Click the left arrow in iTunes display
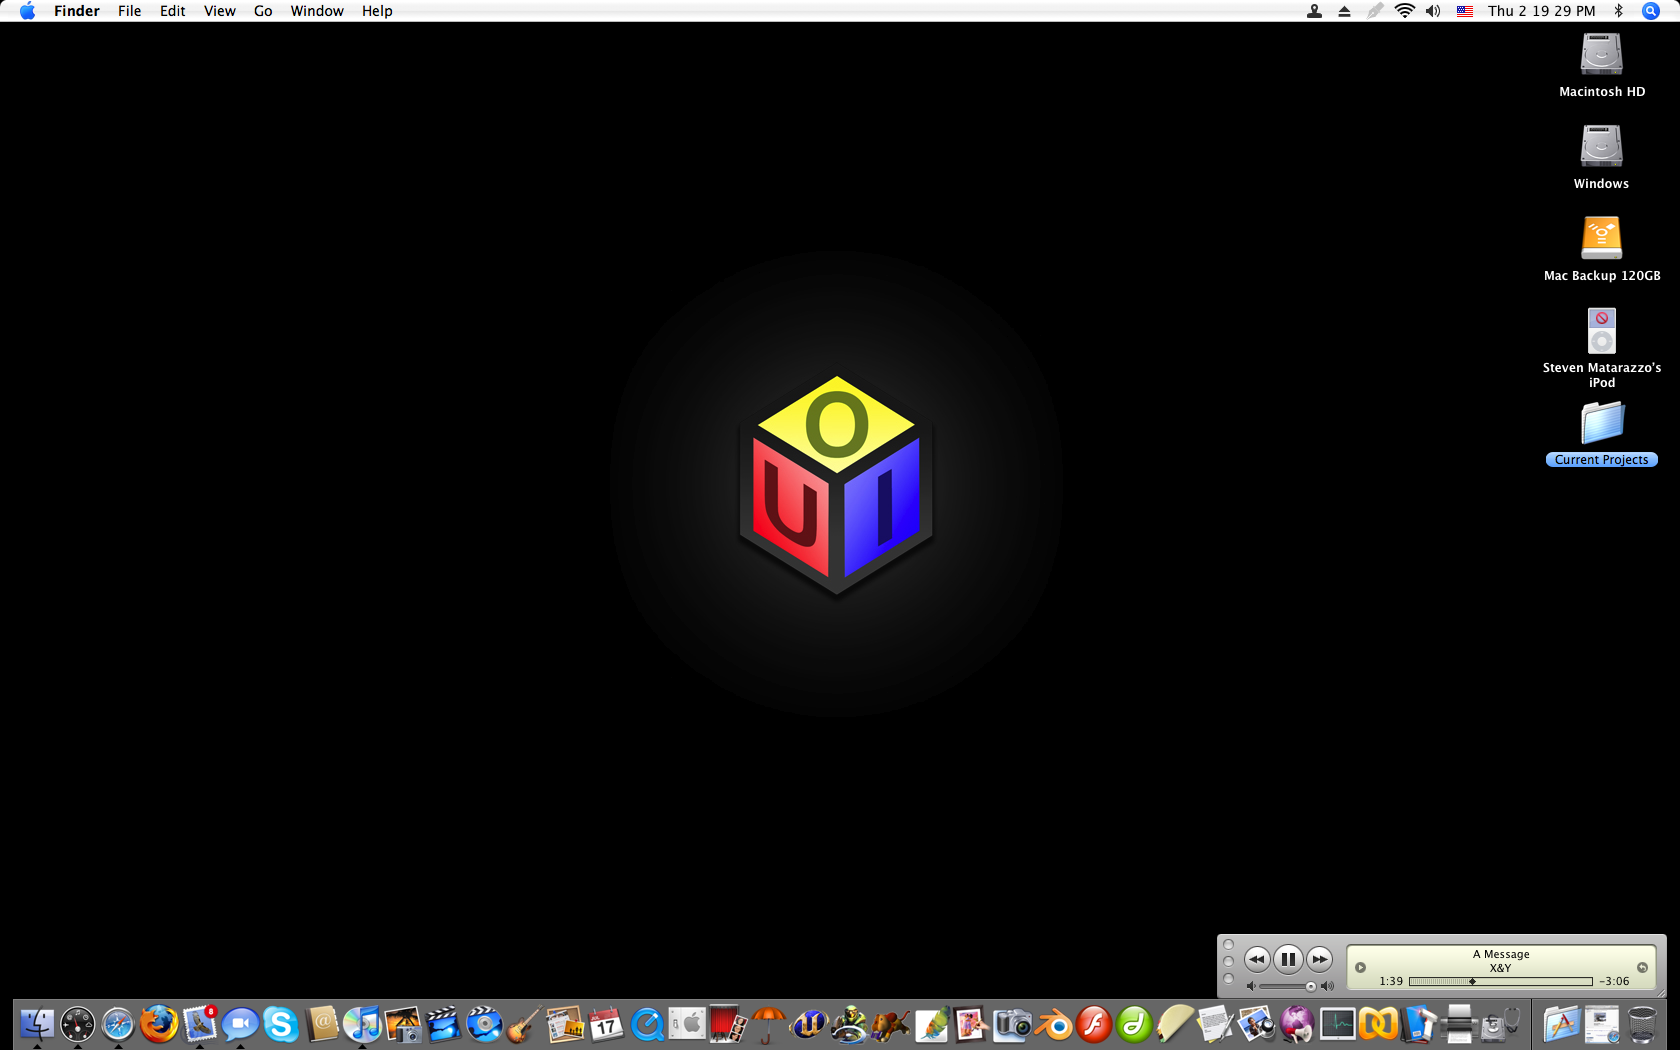The width and height of the screenshot is (1680, 1050). click(x=1360, y=967)
